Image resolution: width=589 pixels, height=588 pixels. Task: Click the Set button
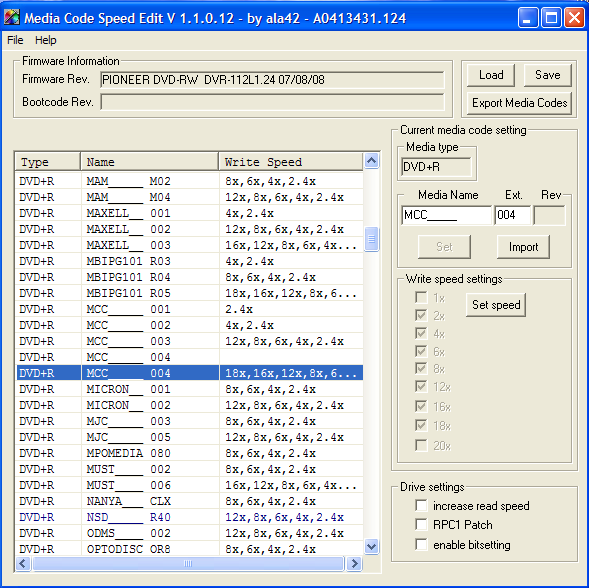point(444,247)
